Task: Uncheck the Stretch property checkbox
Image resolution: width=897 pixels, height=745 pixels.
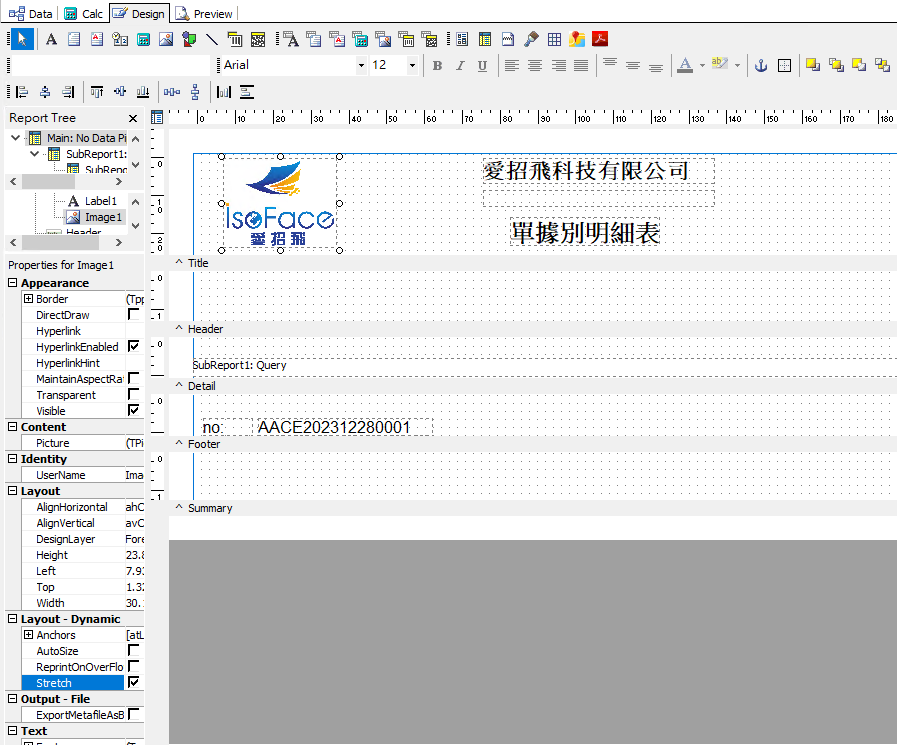Action: tap(133, 682)
